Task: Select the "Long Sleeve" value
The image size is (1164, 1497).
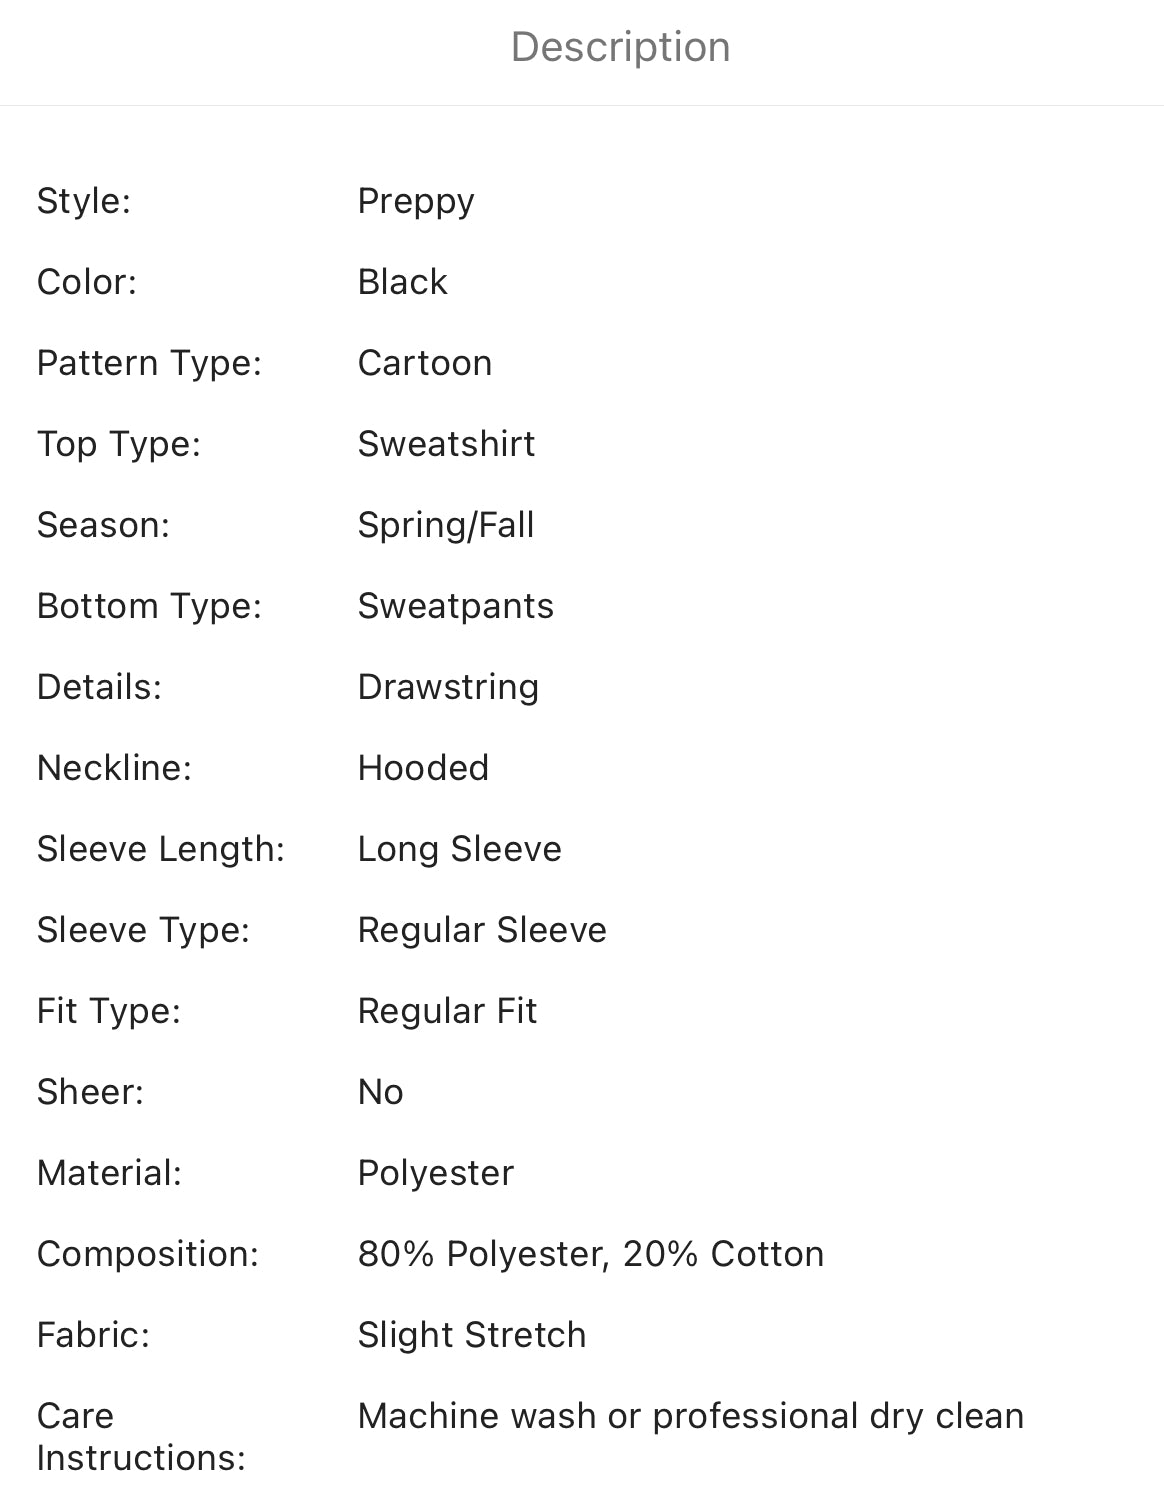Action: pyautogui.click(x=459, y=849)
